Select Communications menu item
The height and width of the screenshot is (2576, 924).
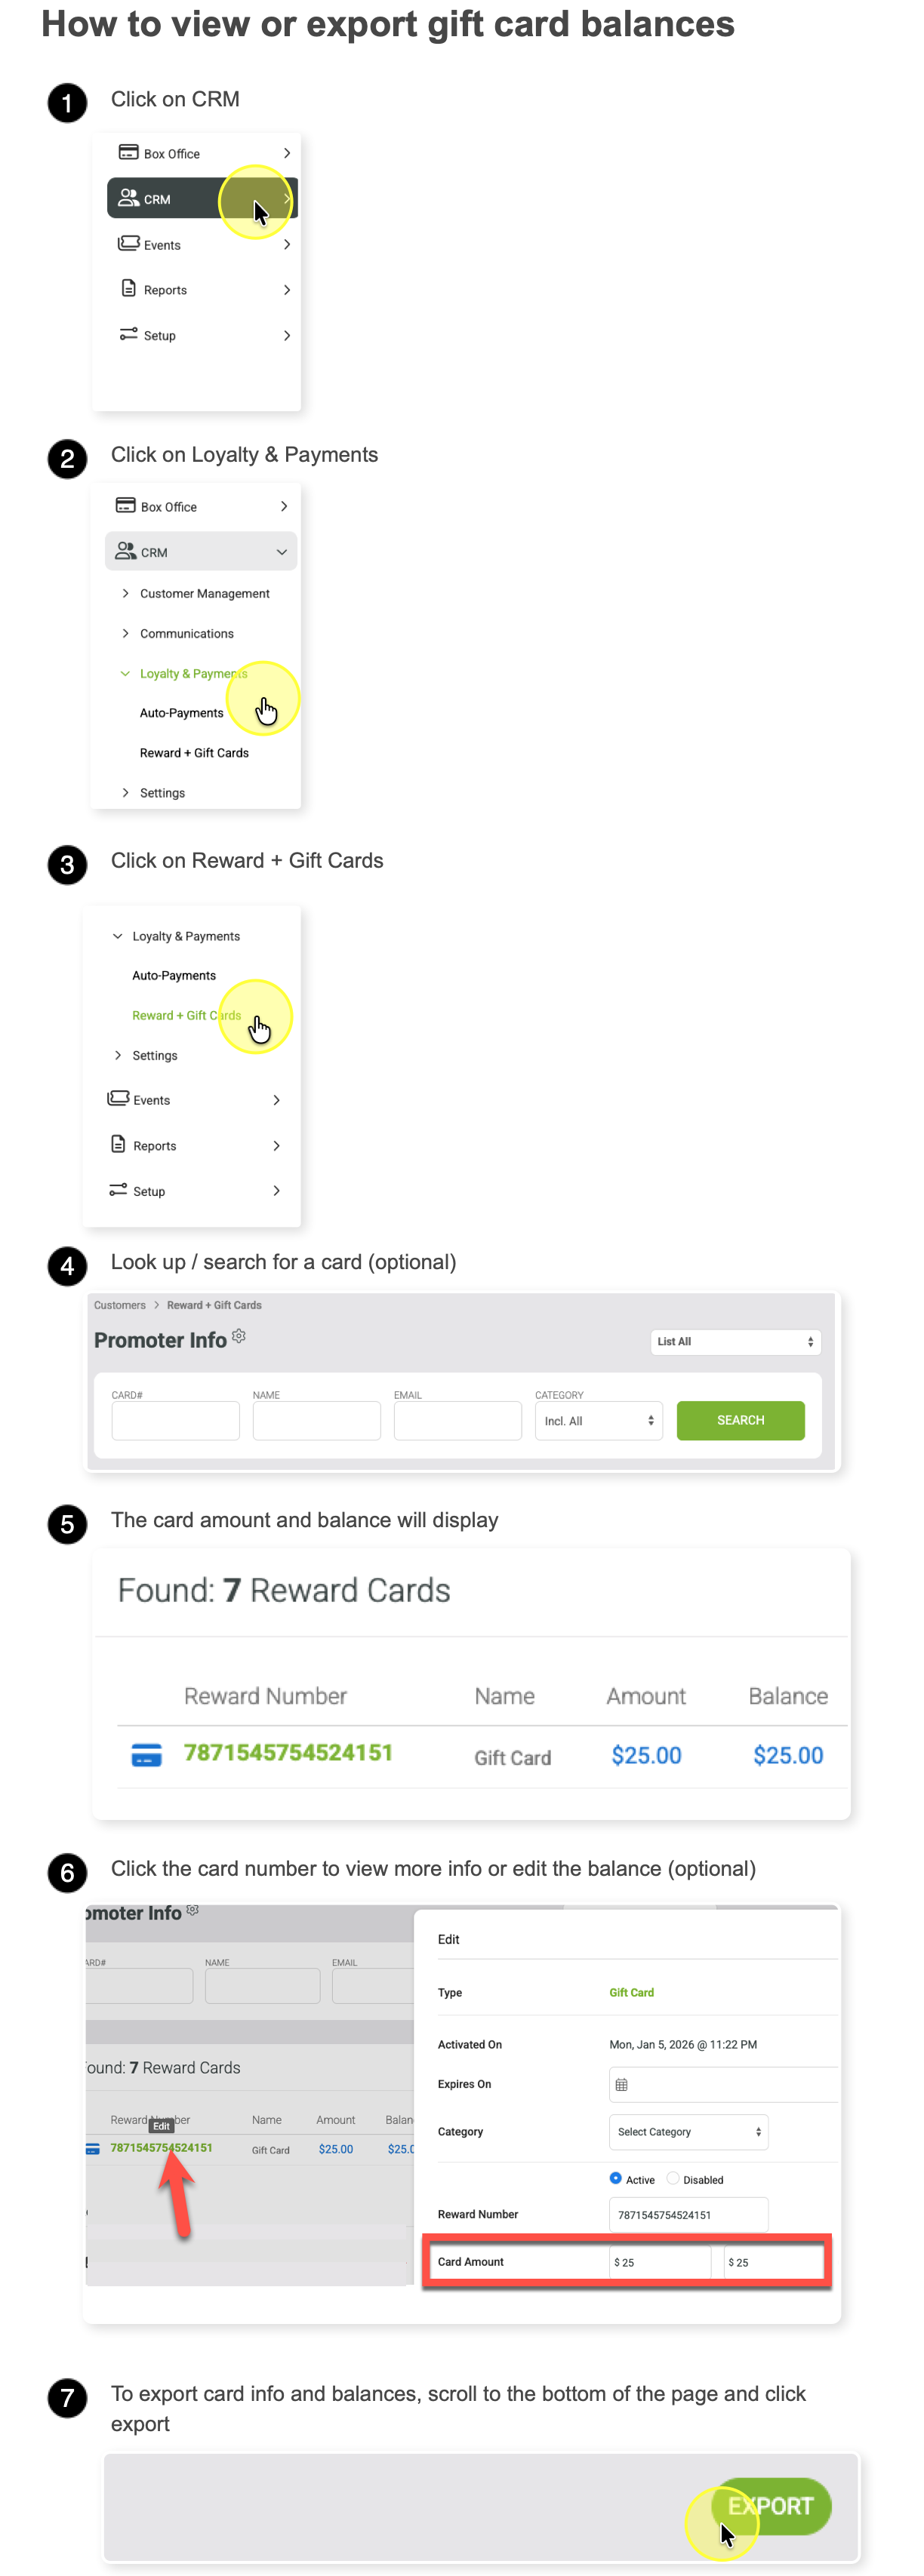click(186, 633)
